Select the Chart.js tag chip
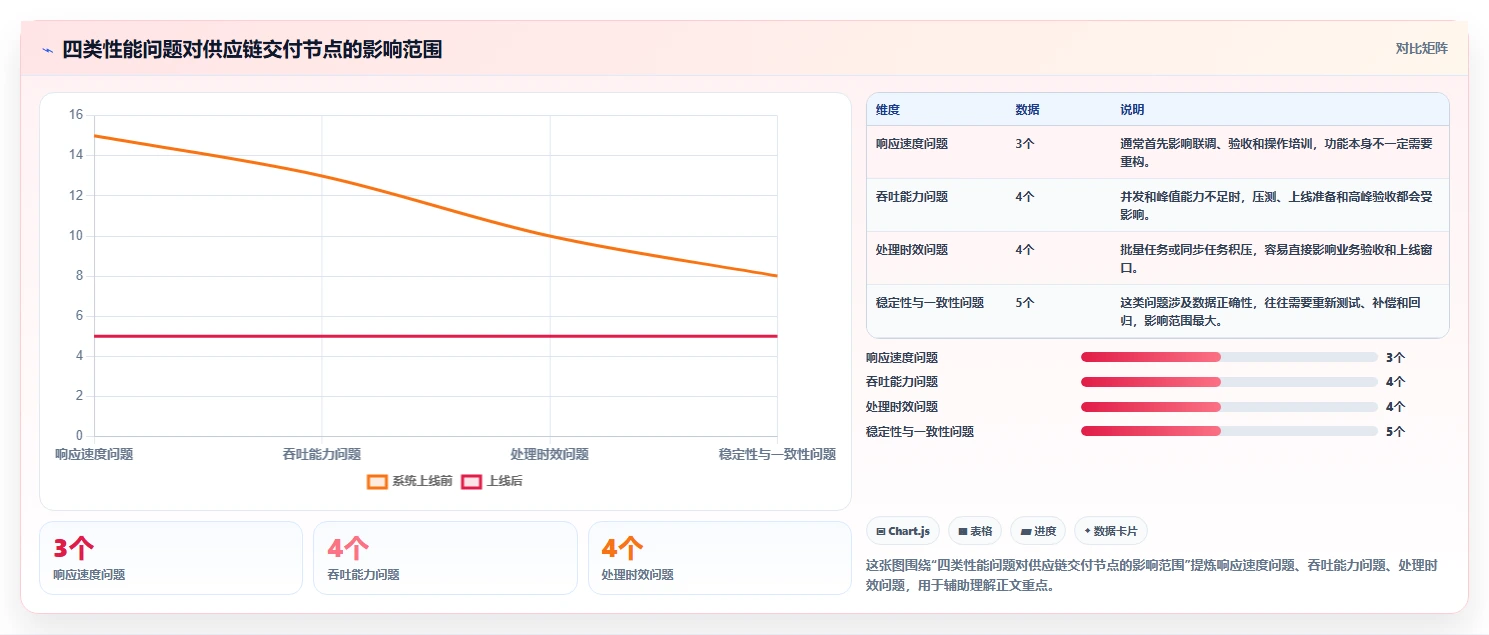 tap(903, 531)
